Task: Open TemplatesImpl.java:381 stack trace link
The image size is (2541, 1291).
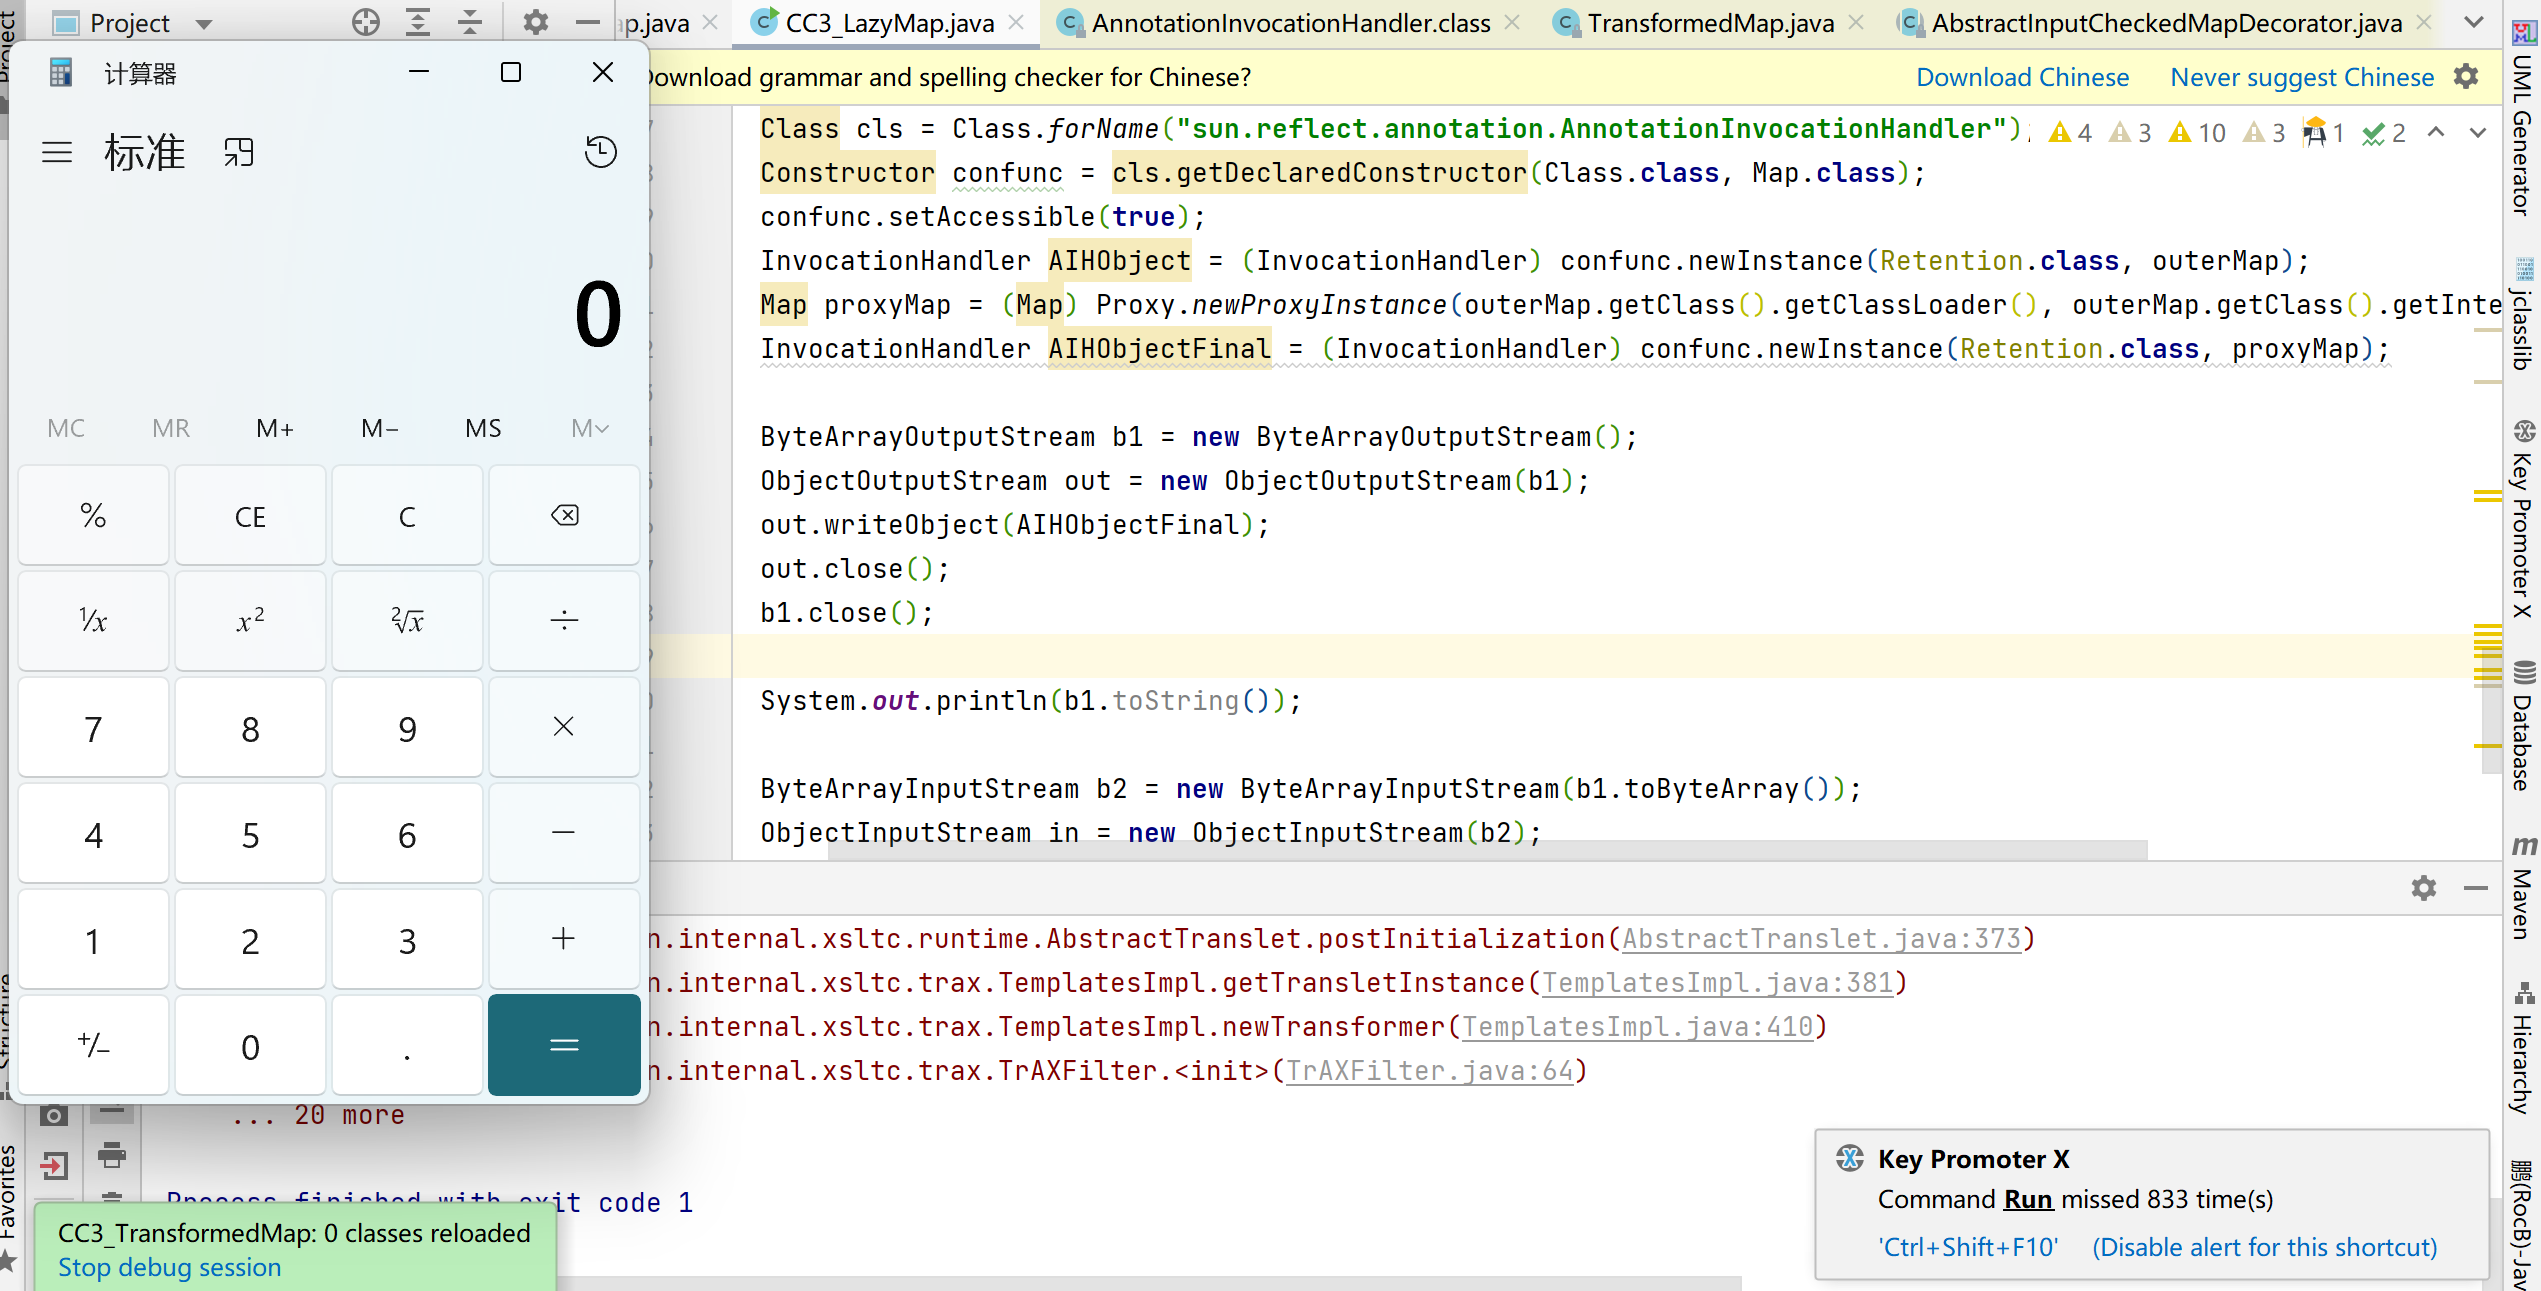Action: 1717,983
